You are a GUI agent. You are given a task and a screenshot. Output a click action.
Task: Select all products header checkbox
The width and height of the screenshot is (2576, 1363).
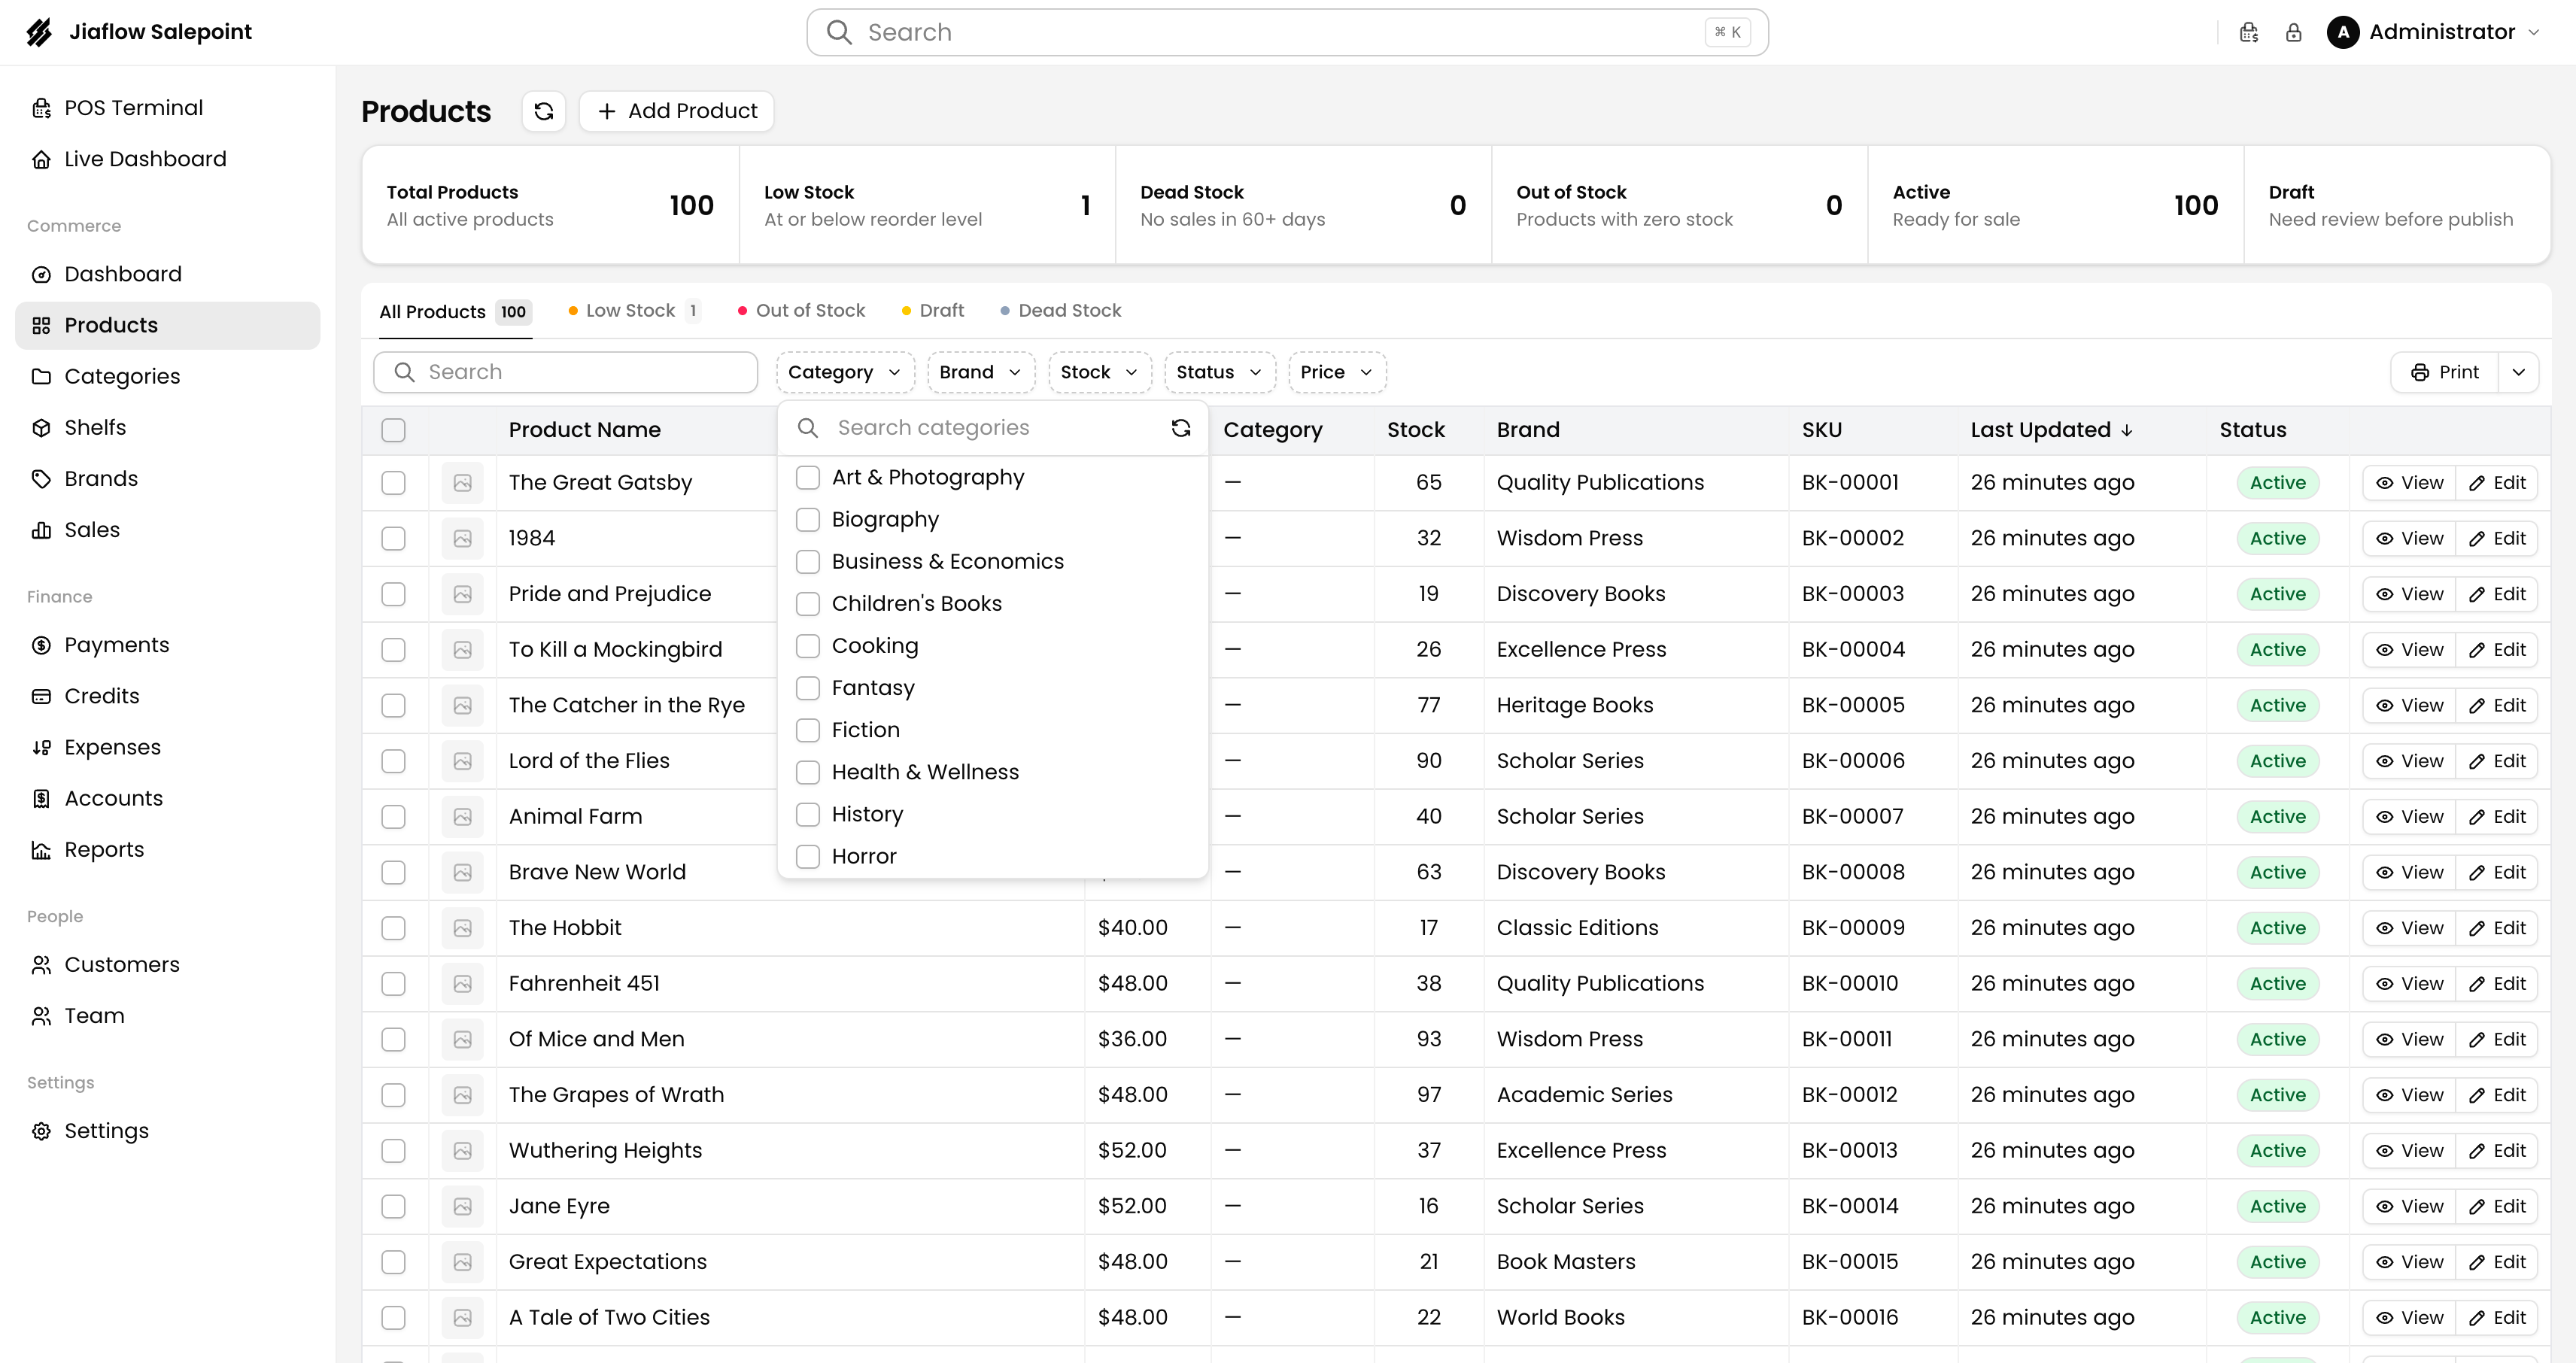(394, 430)
